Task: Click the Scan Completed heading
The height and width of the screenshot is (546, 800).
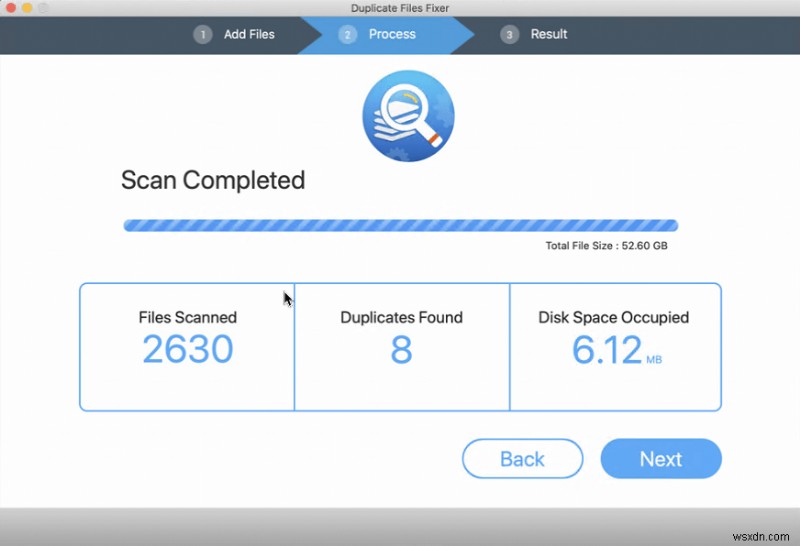Action: 213,180
